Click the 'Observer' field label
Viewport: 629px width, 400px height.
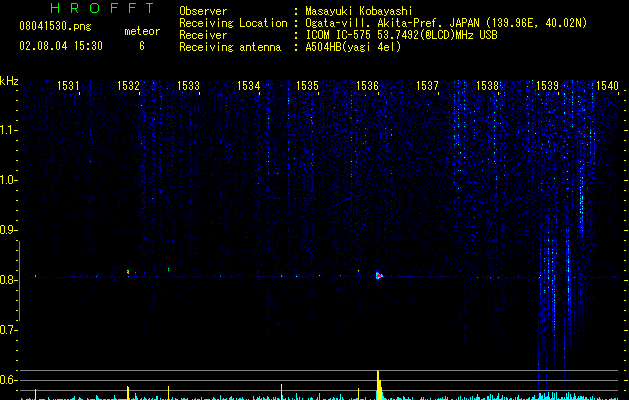203,11
